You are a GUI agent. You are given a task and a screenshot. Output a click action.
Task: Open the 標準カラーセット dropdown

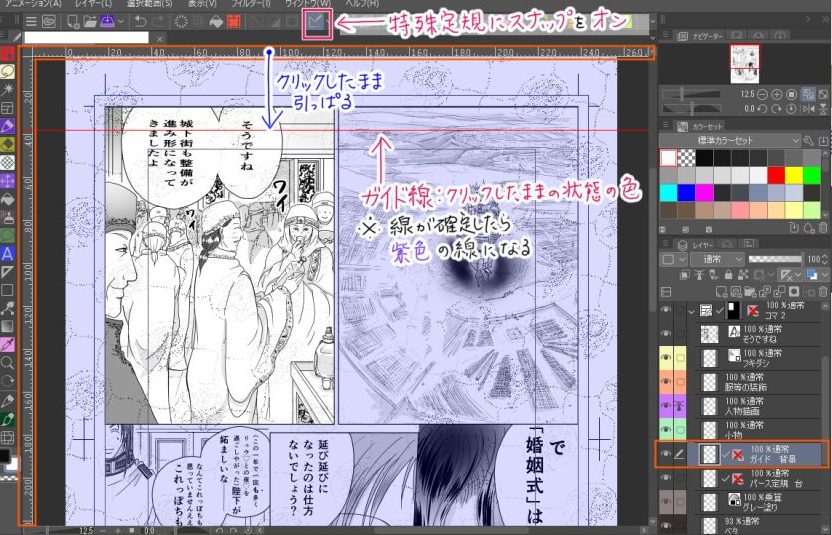730,141
